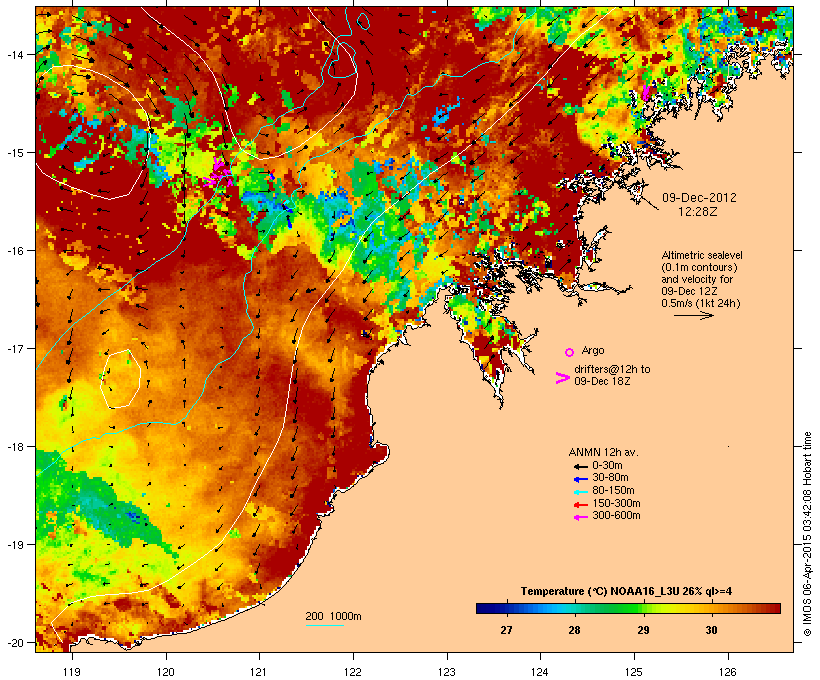
Task: Click the Temperature NOAA16_L3U colorbar title
Action: pyautogui.click(x=626, y=591)
